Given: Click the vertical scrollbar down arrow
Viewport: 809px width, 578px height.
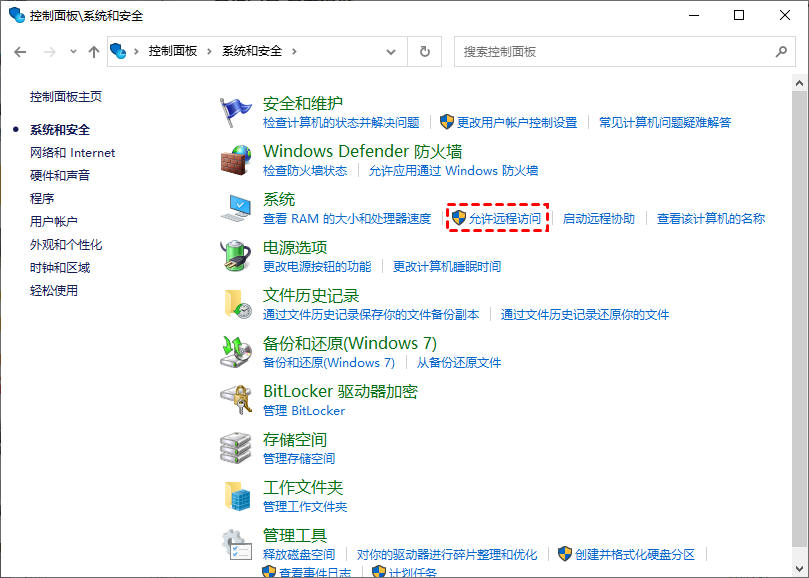Looking at the screenshot, I should click(x=799, y=568).
